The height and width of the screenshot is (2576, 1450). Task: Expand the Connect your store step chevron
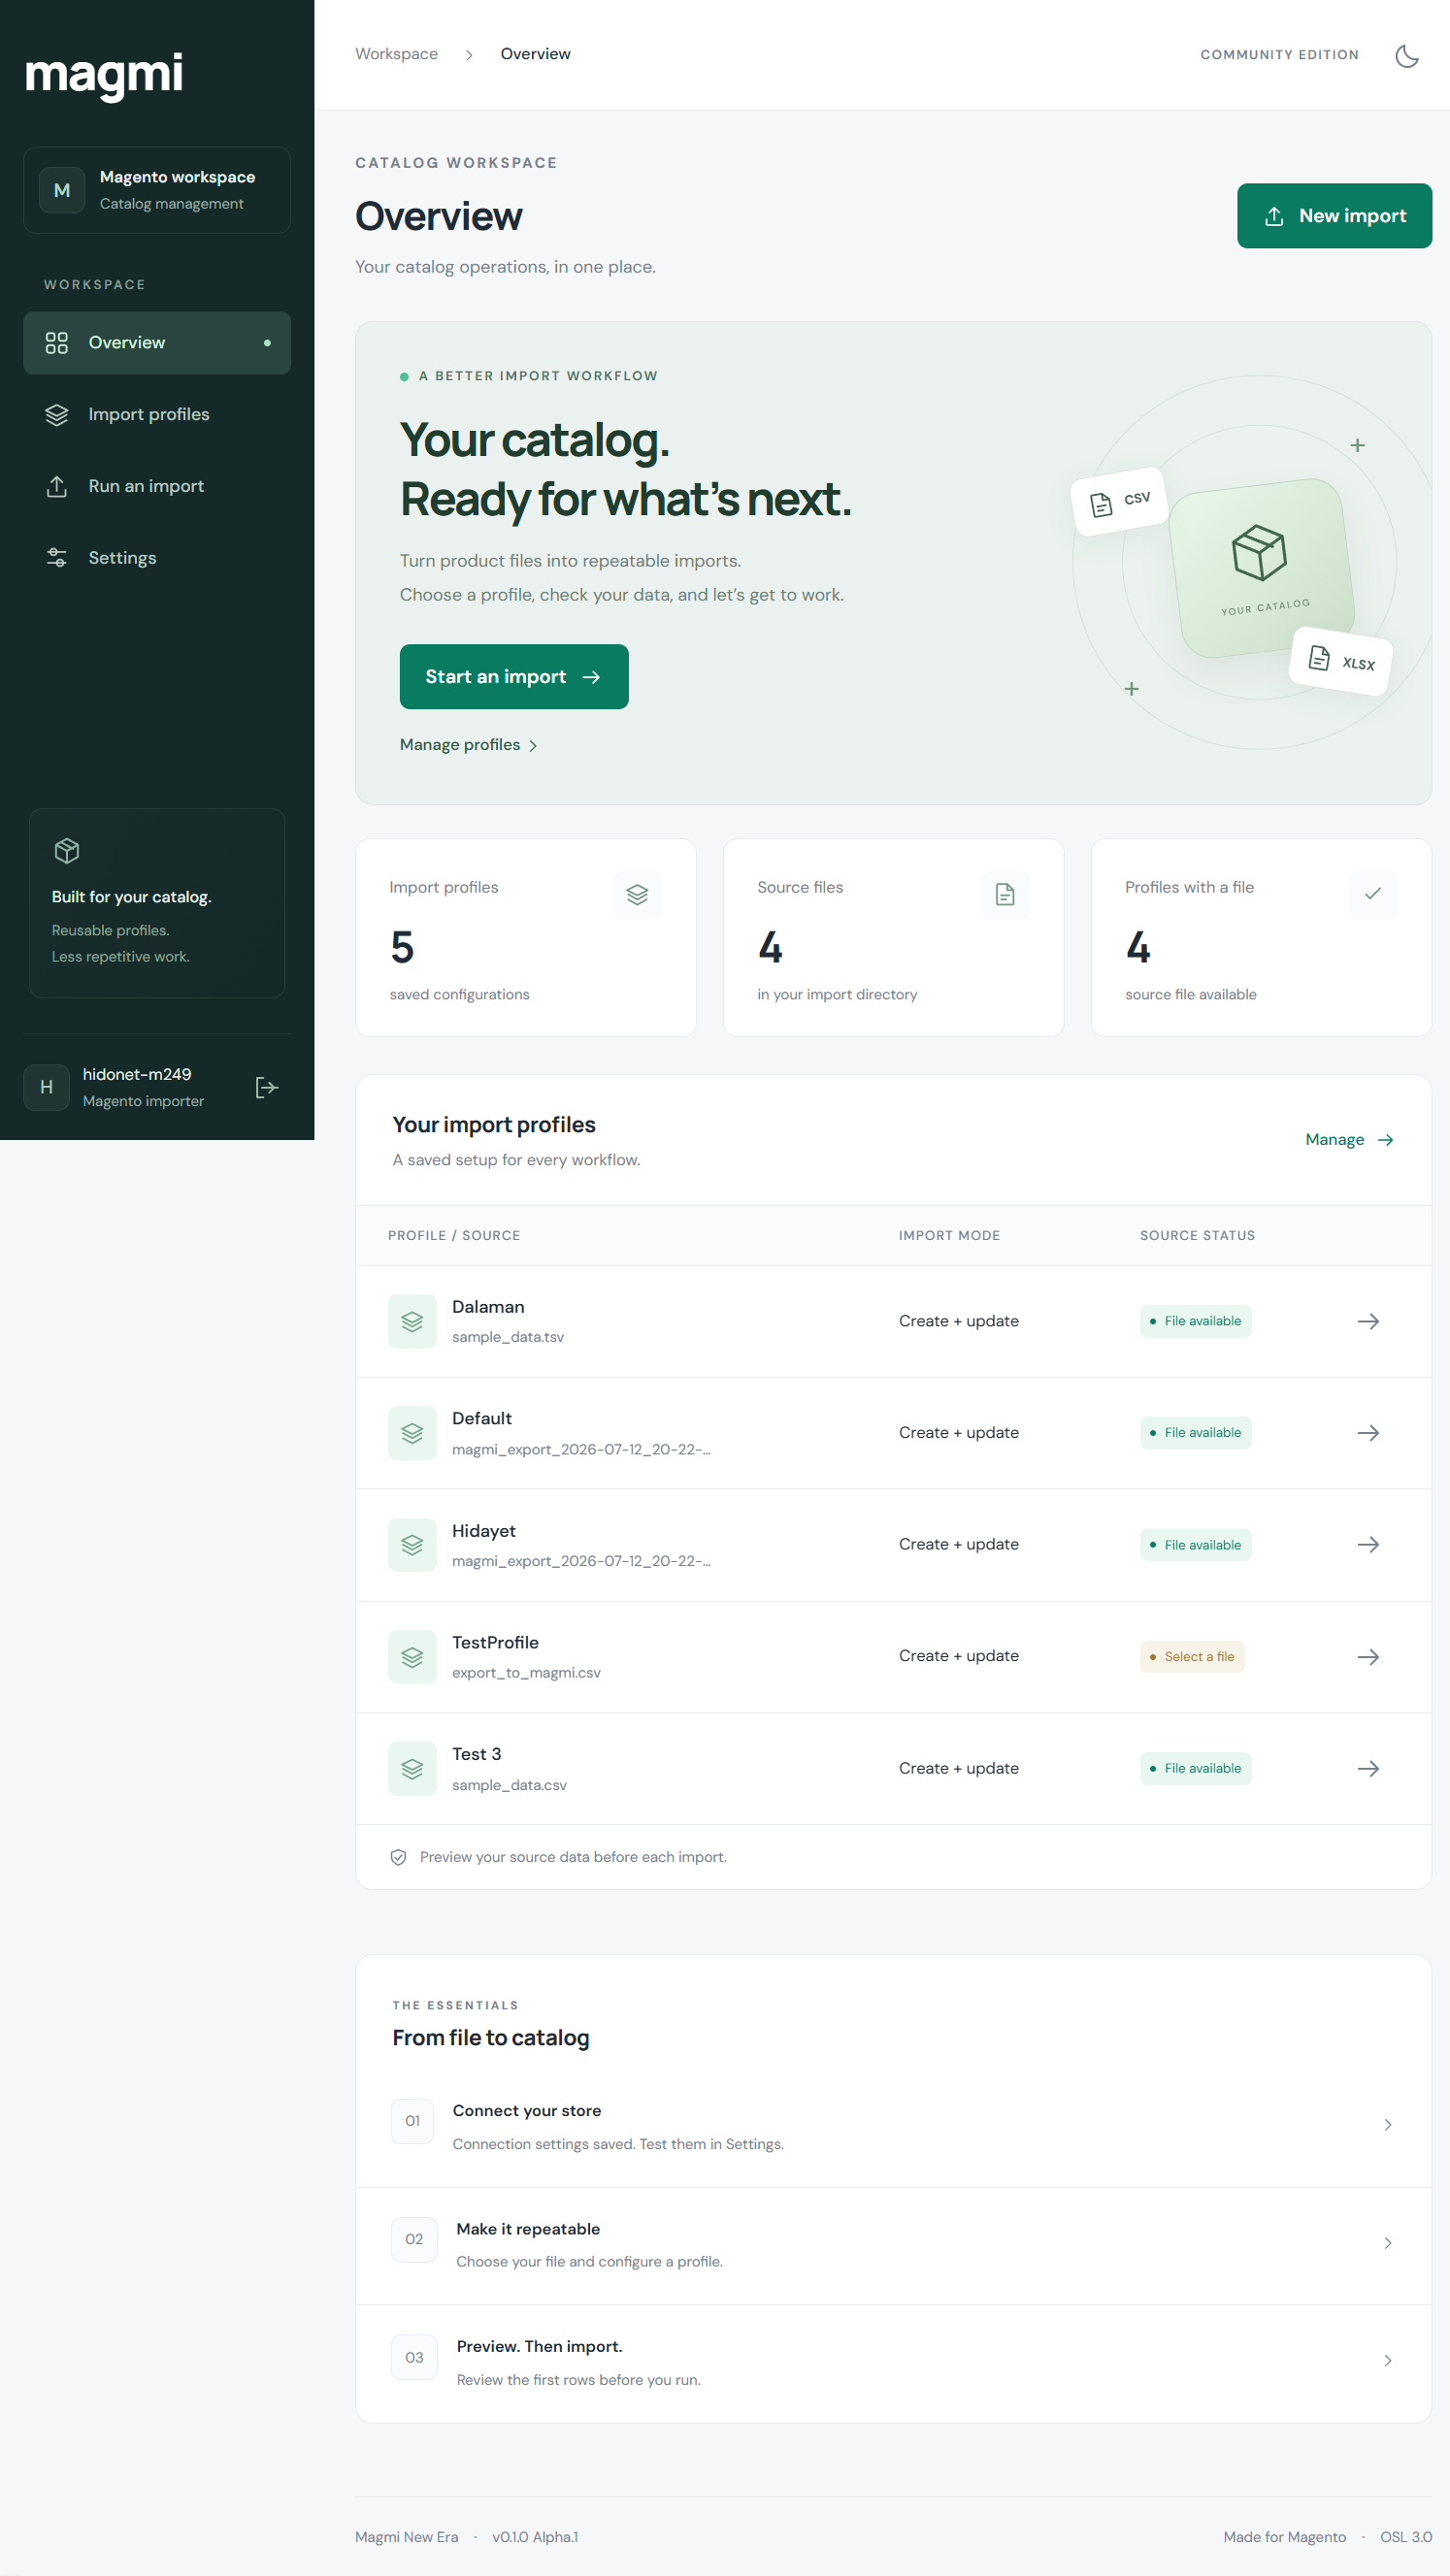click(x=1387, y=2125)
